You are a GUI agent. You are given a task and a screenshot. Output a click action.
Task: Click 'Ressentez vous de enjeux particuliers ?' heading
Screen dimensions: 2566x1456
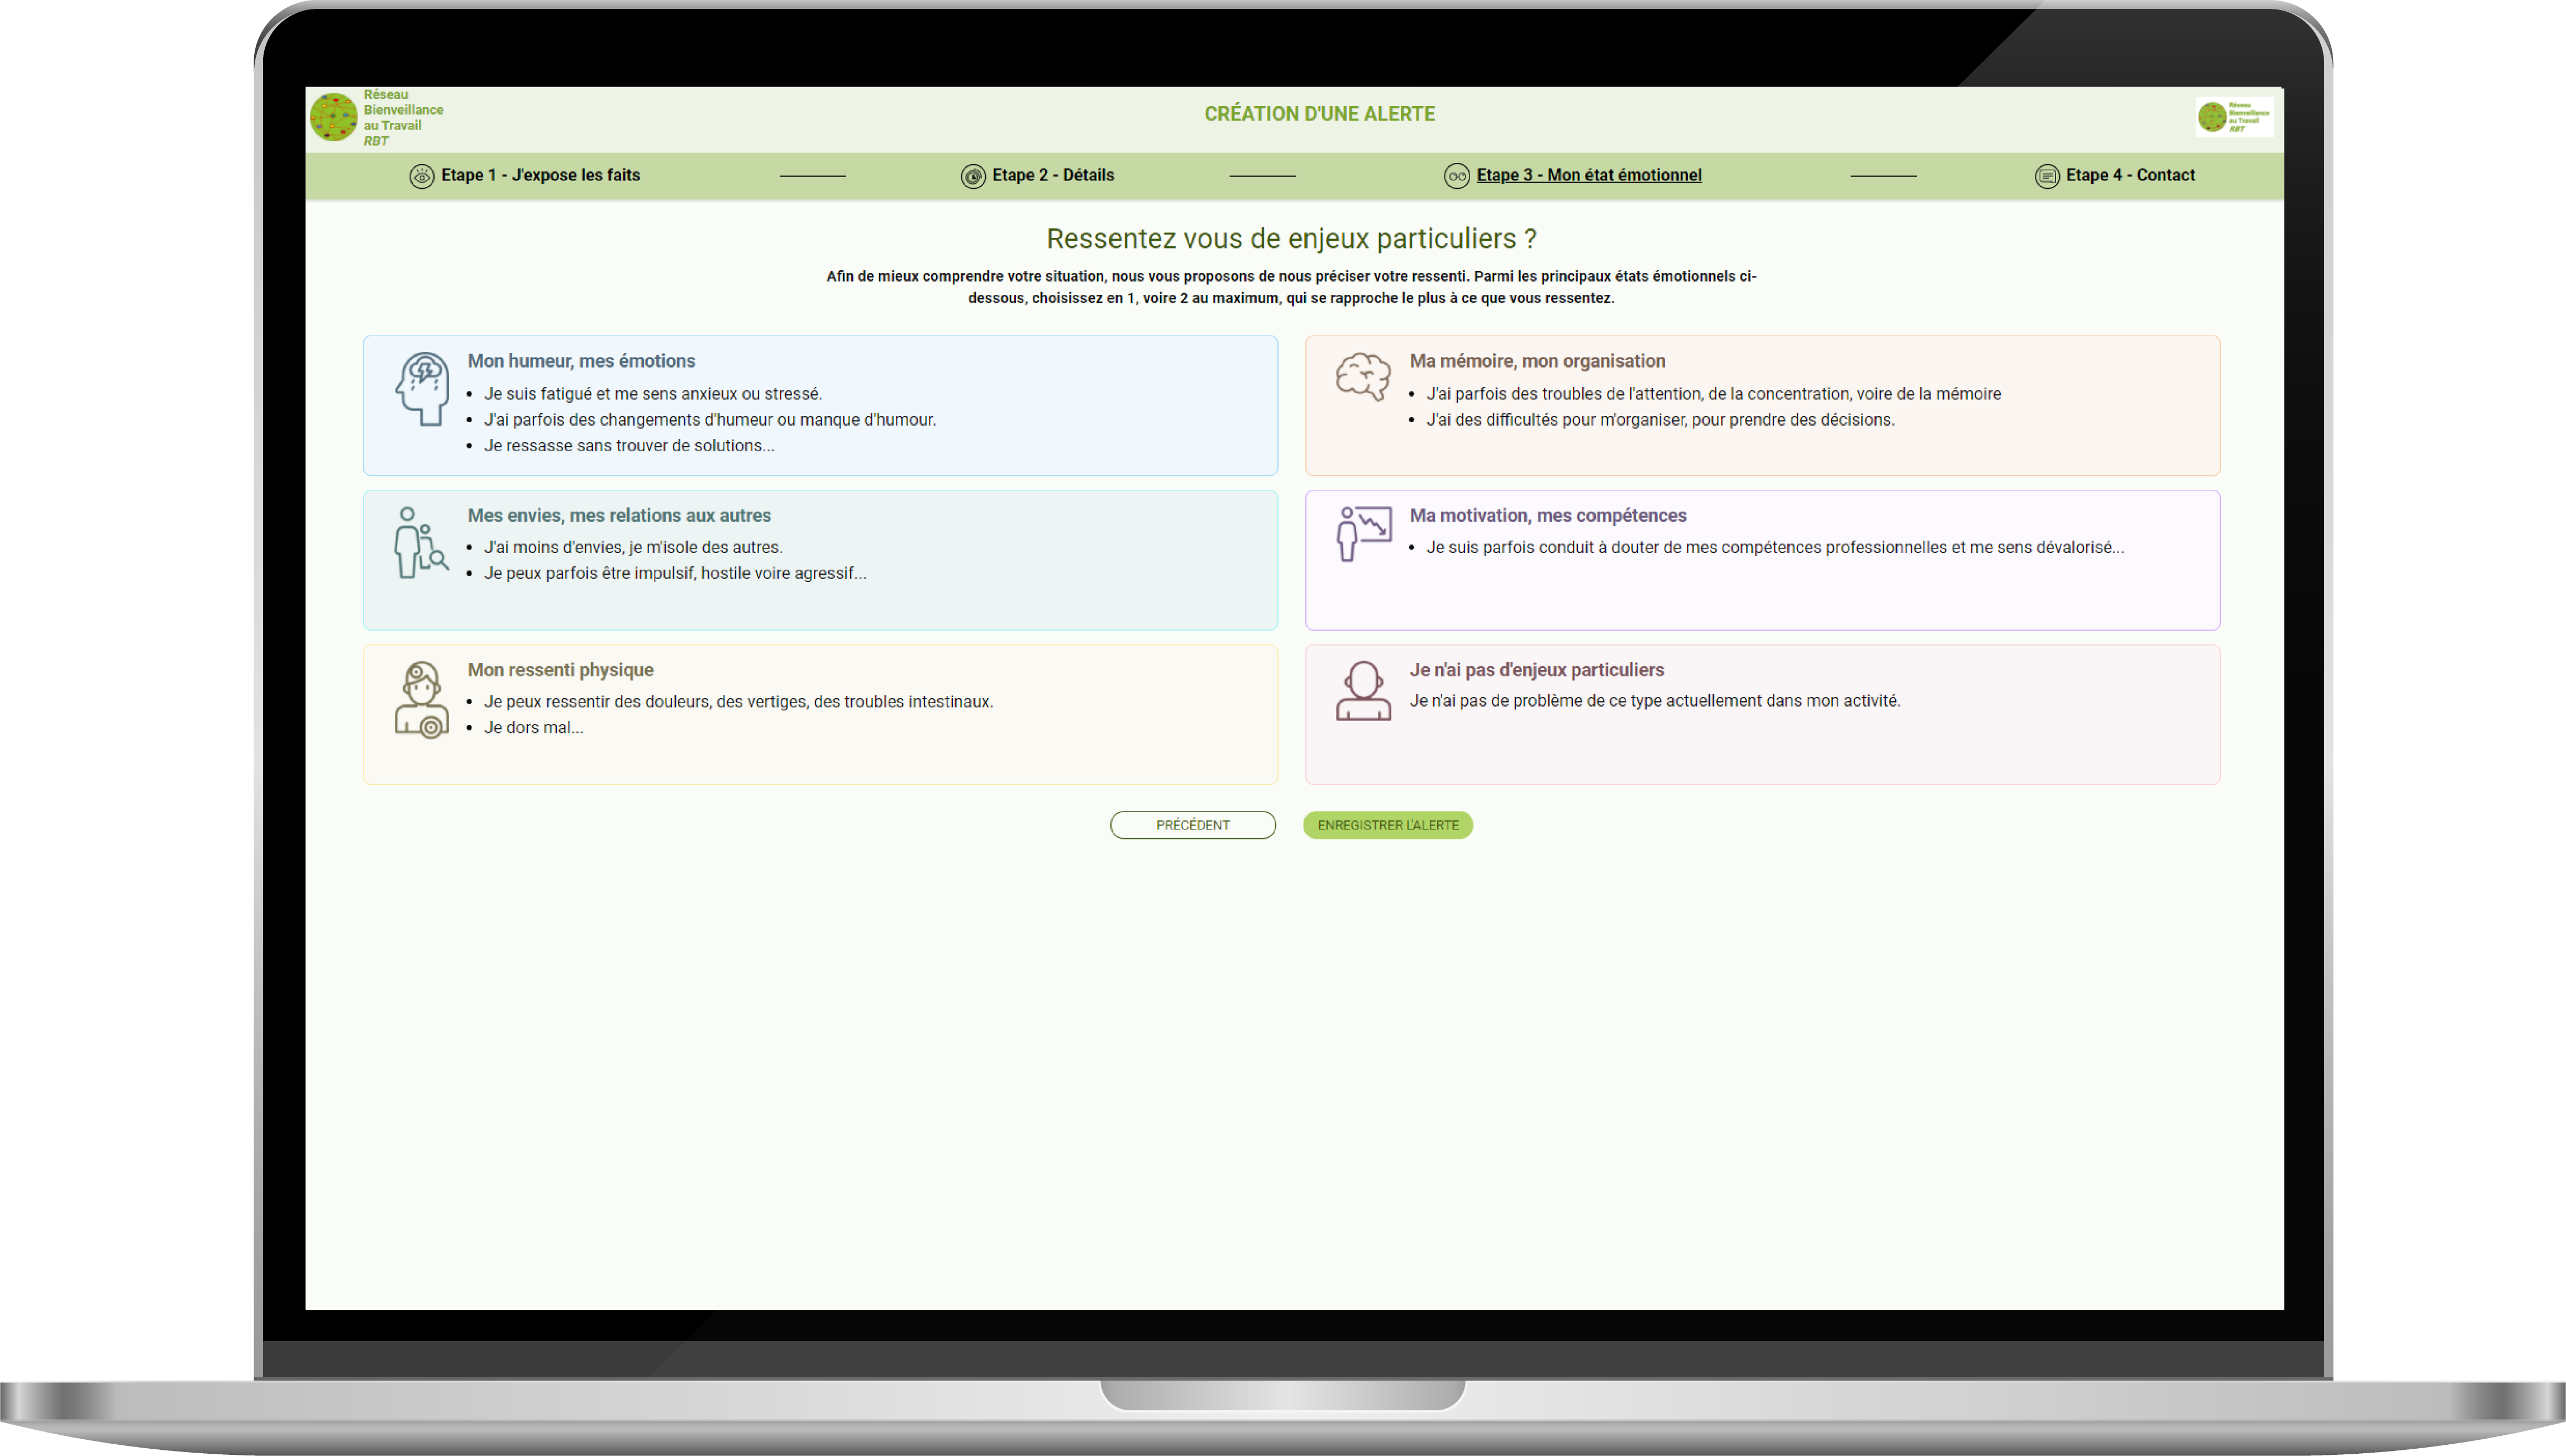(1291, 238)
